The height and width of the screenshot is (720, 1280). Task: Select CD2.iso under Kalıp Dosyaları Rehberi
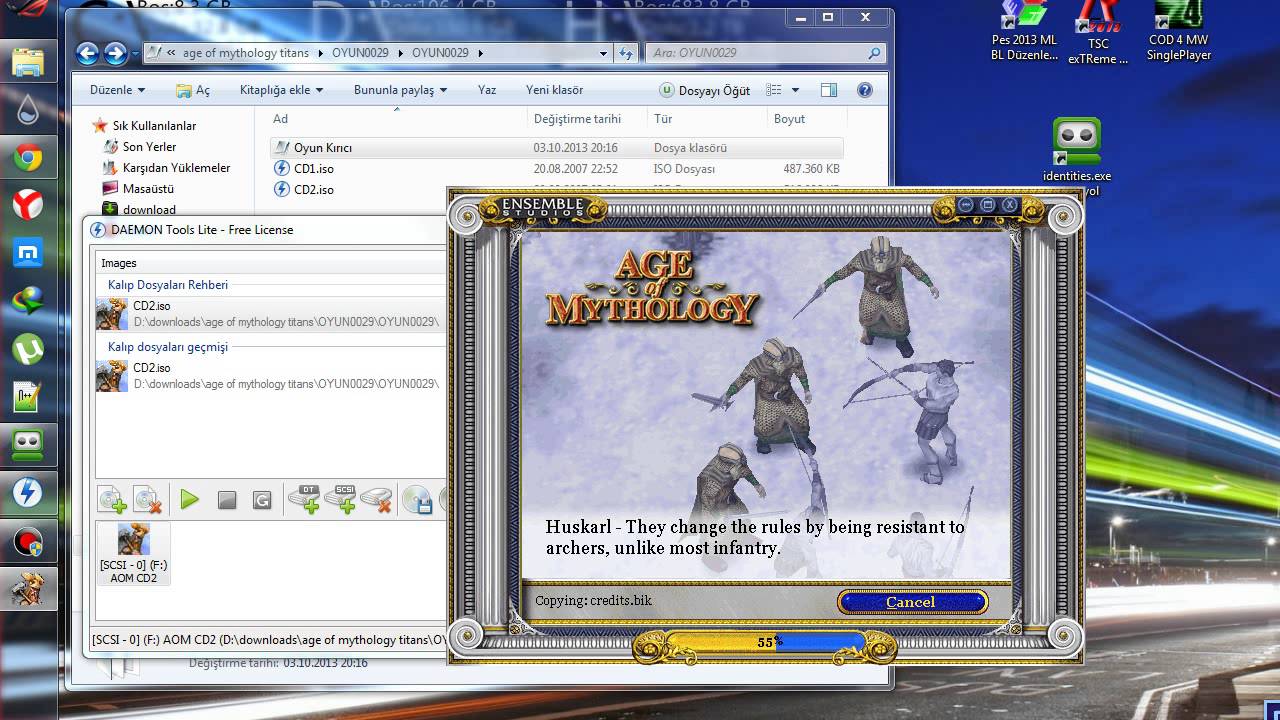(x=270, y=314)
